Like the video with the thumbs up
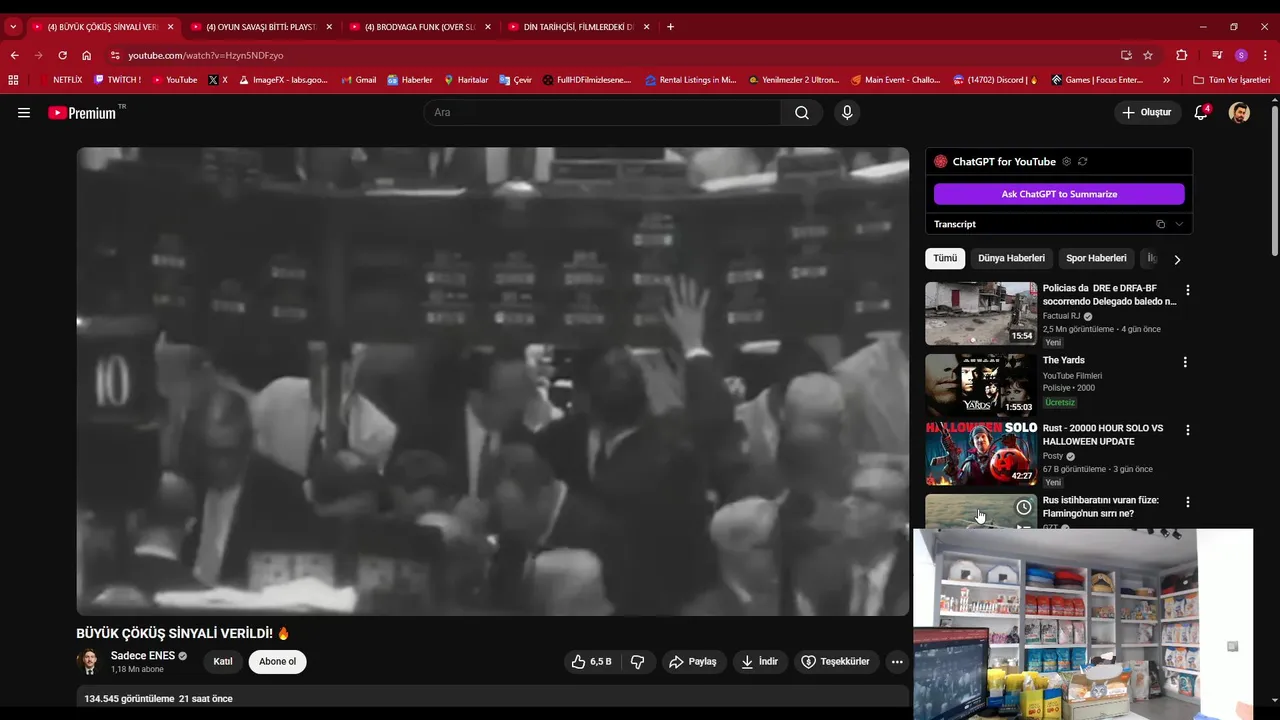 click(x=591, y=662)
